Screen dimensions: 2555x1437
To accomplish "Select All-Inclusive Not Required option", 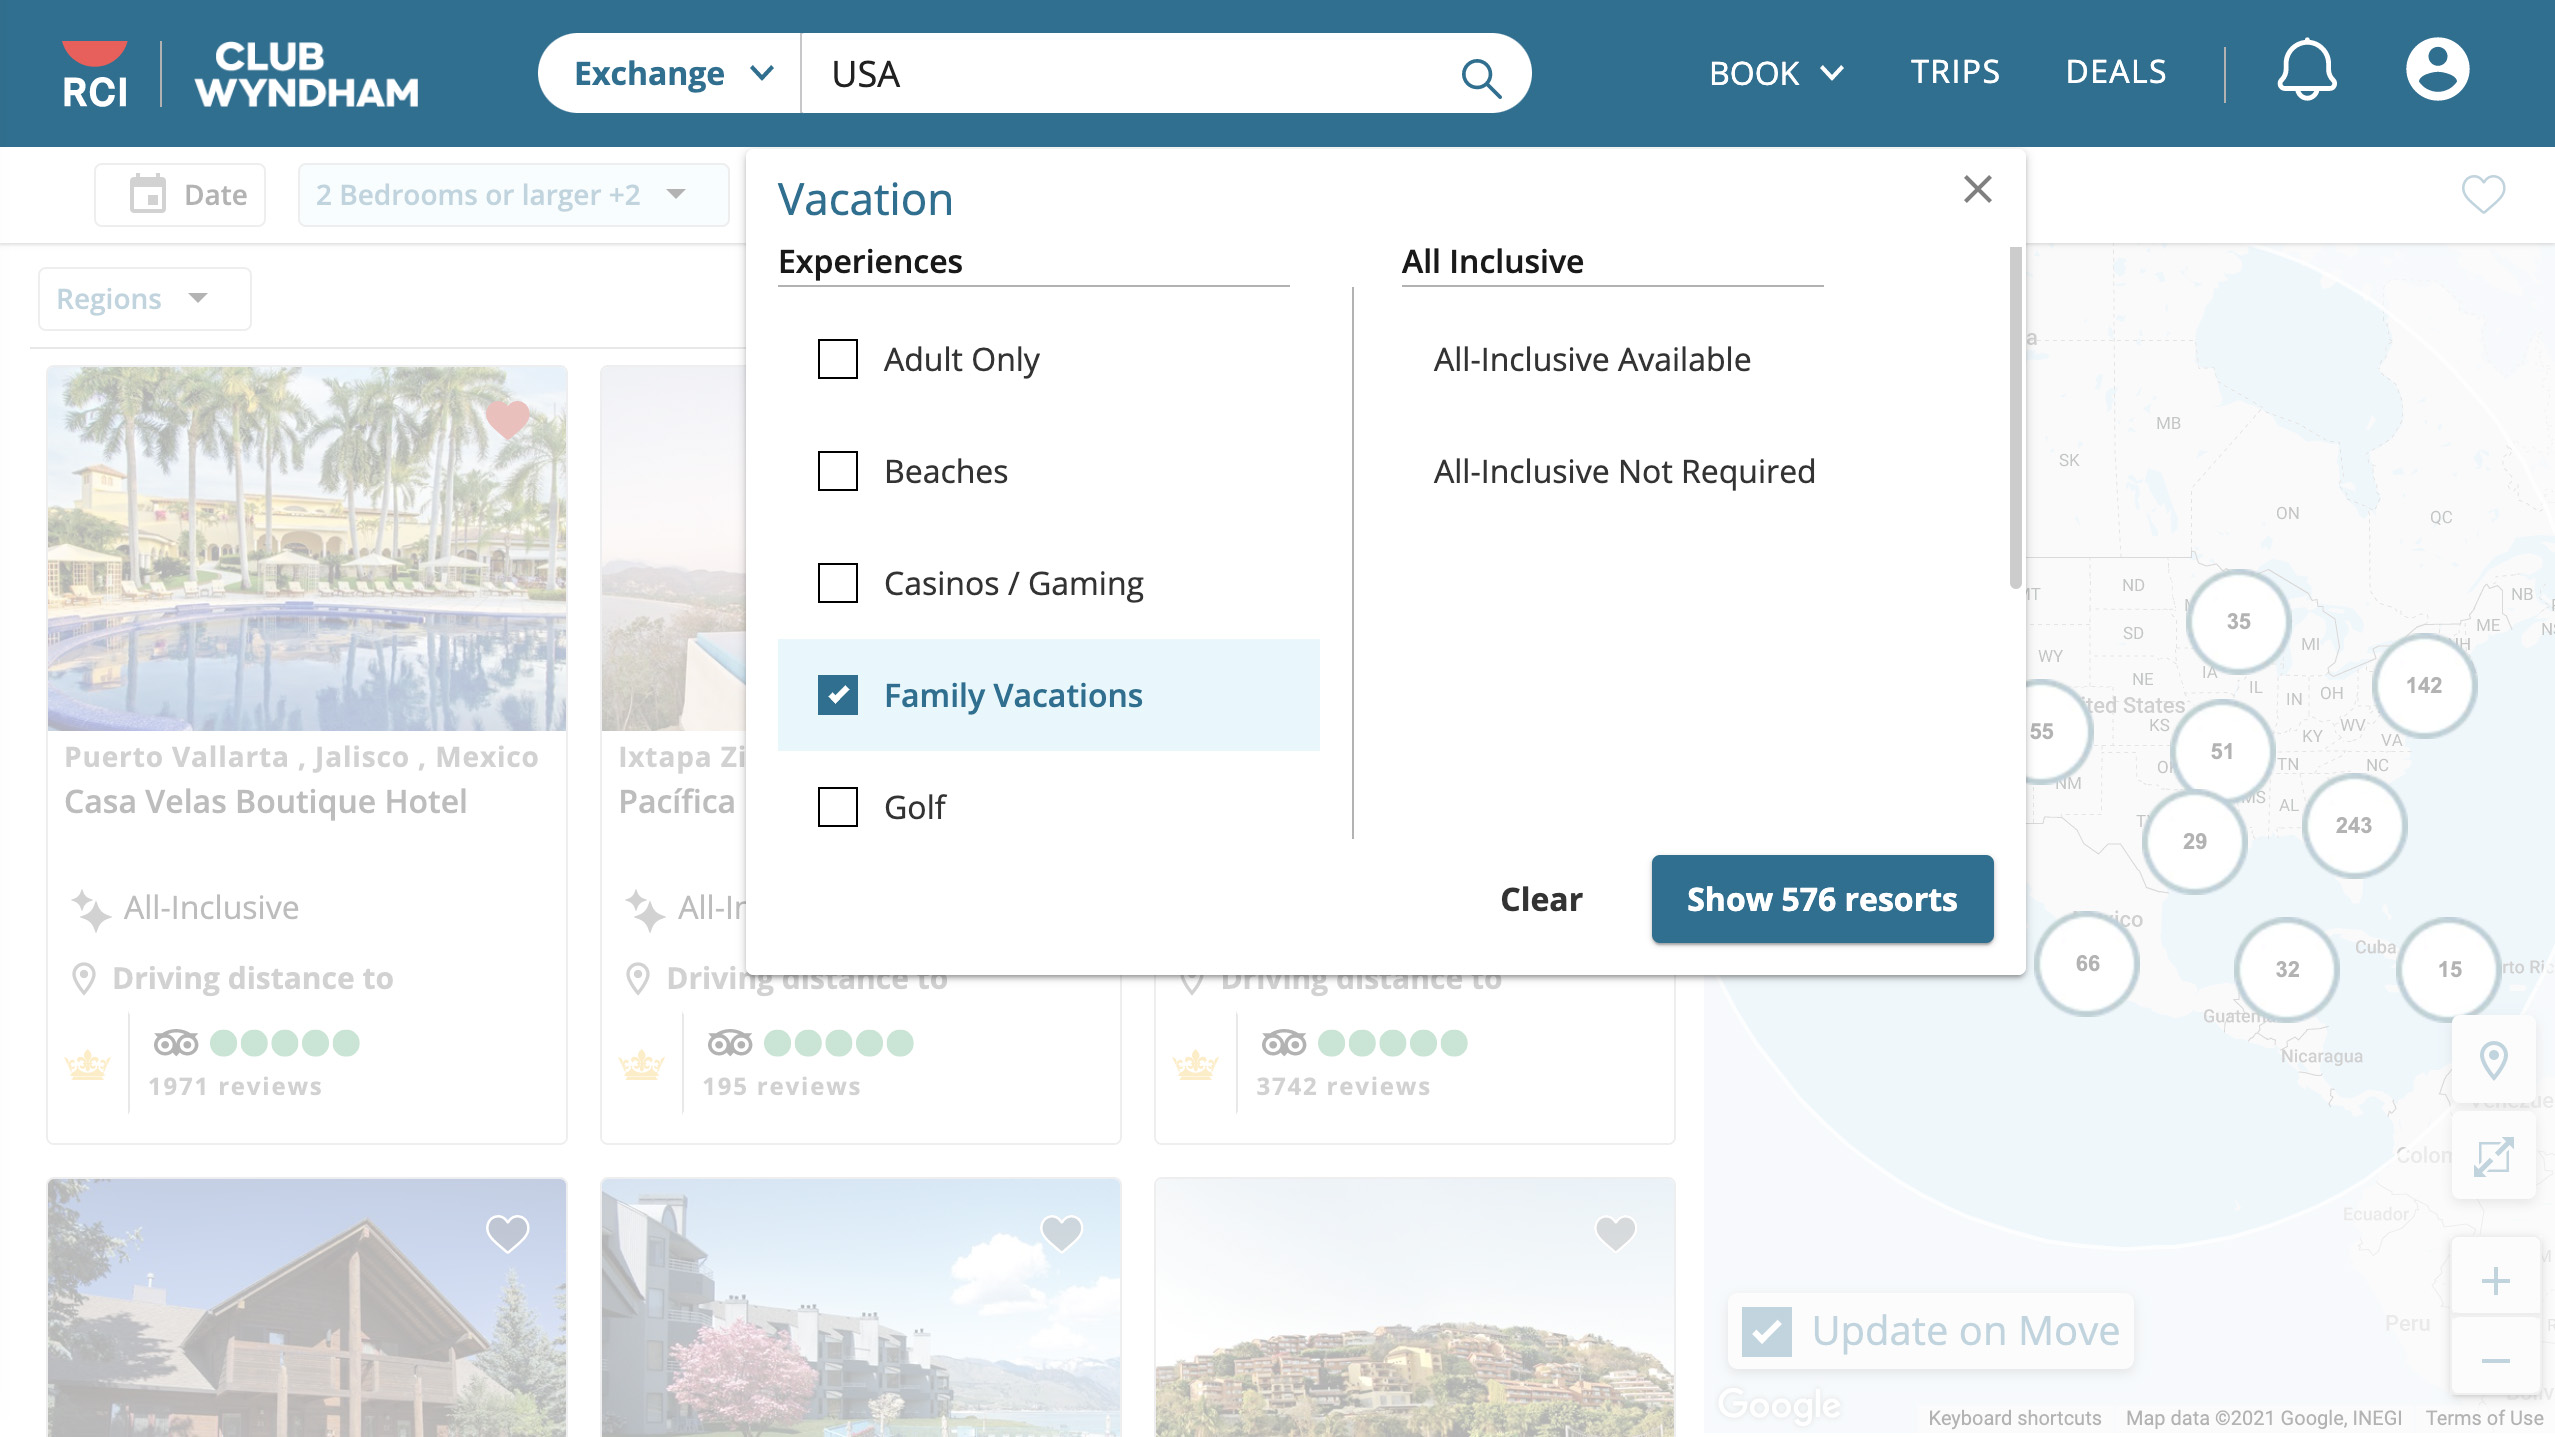I will (x=1624, y=471).
